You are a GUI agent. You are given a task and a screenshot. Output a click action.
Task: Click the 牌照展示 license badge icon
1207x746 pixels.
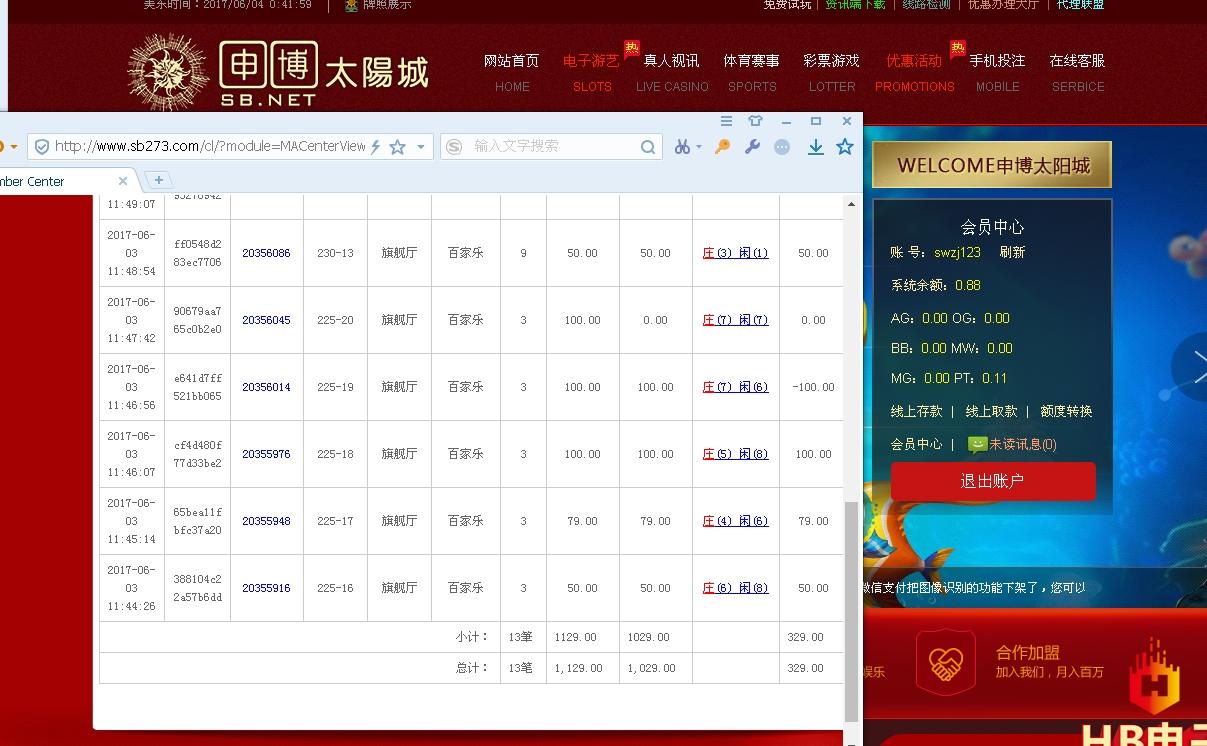[x=349, y=6]
